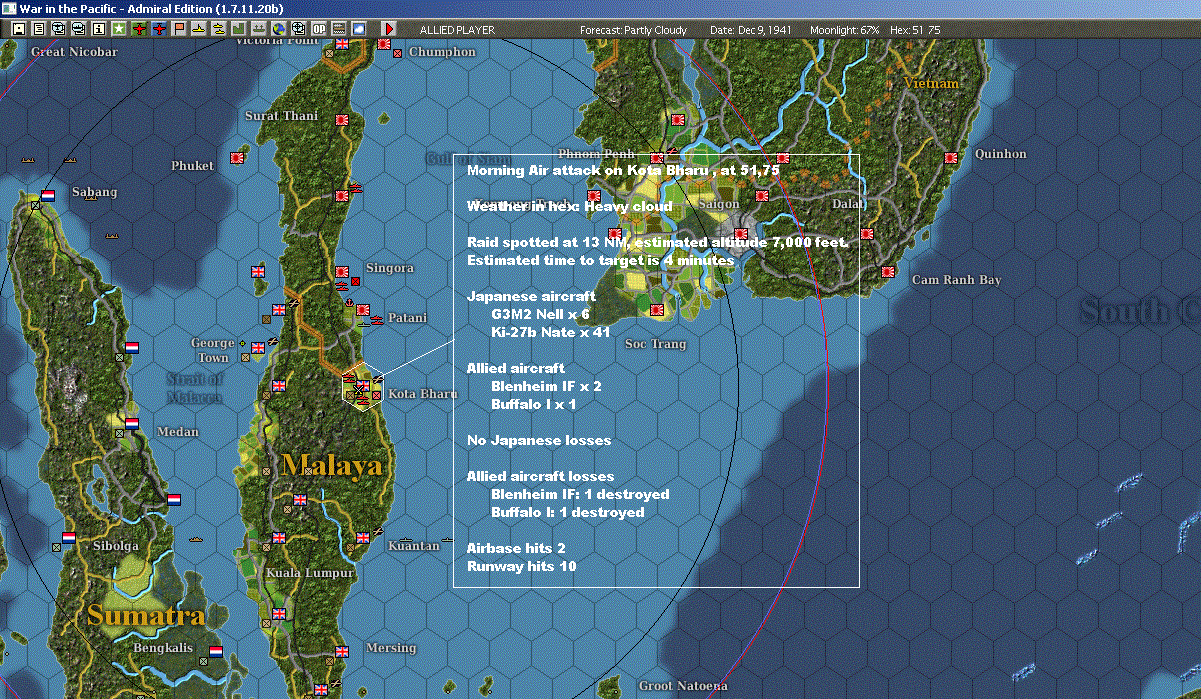
Task: Select the Japanese base flag at Patani
Action: point(364,310)
